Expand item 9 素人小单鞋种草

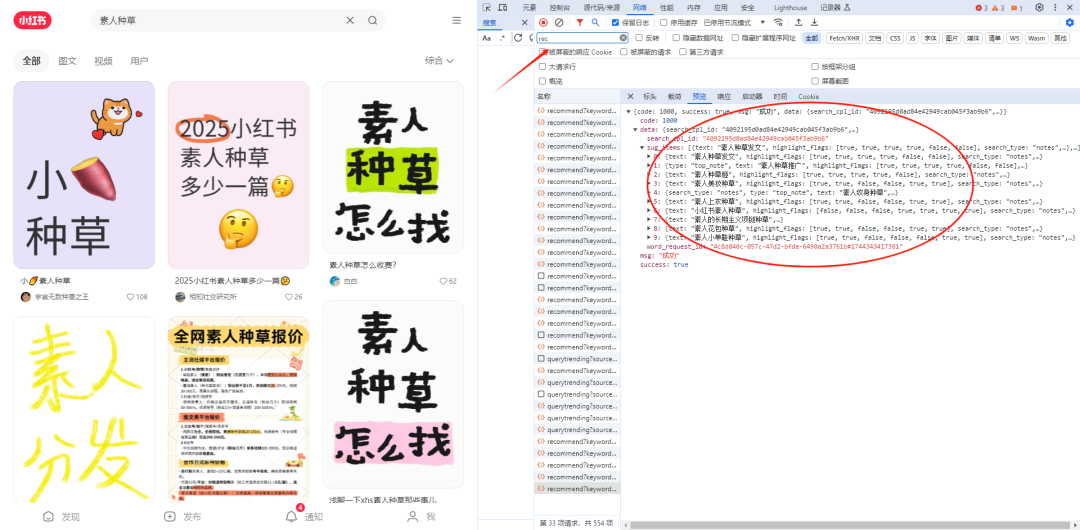click(649, 237)
